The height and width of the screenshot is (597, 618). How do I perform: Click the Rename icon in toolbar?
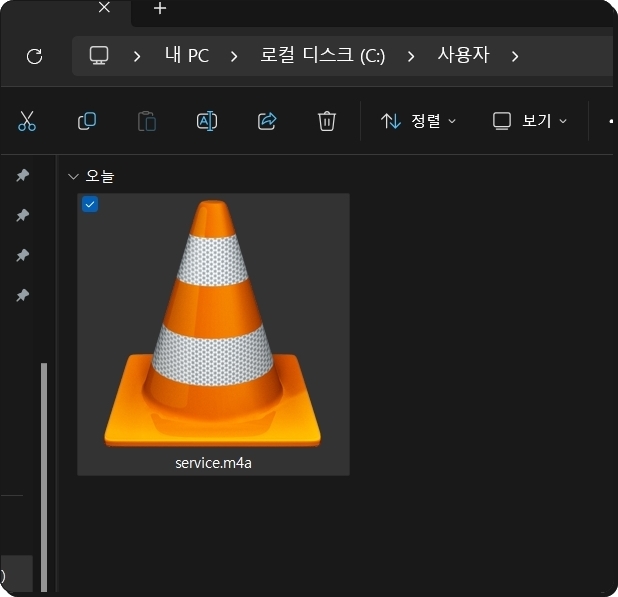207,121
